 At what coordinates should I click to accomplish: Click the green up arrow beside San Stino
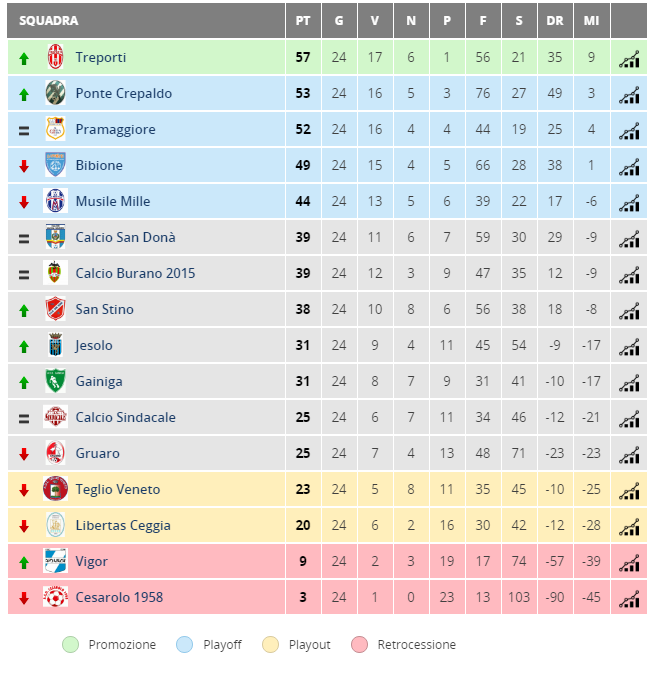[x=24, y=310]
